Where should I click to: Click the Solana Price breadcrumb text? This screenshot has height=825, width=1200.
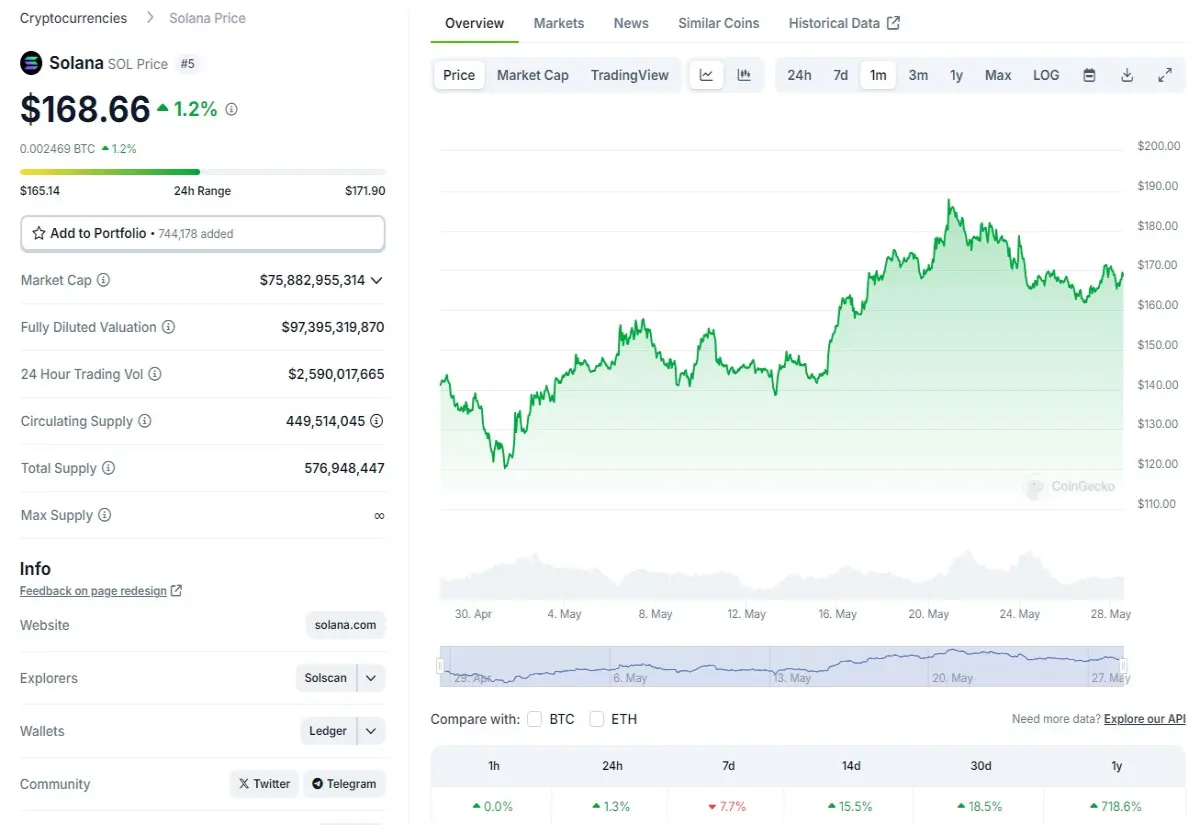click(207, 18)
